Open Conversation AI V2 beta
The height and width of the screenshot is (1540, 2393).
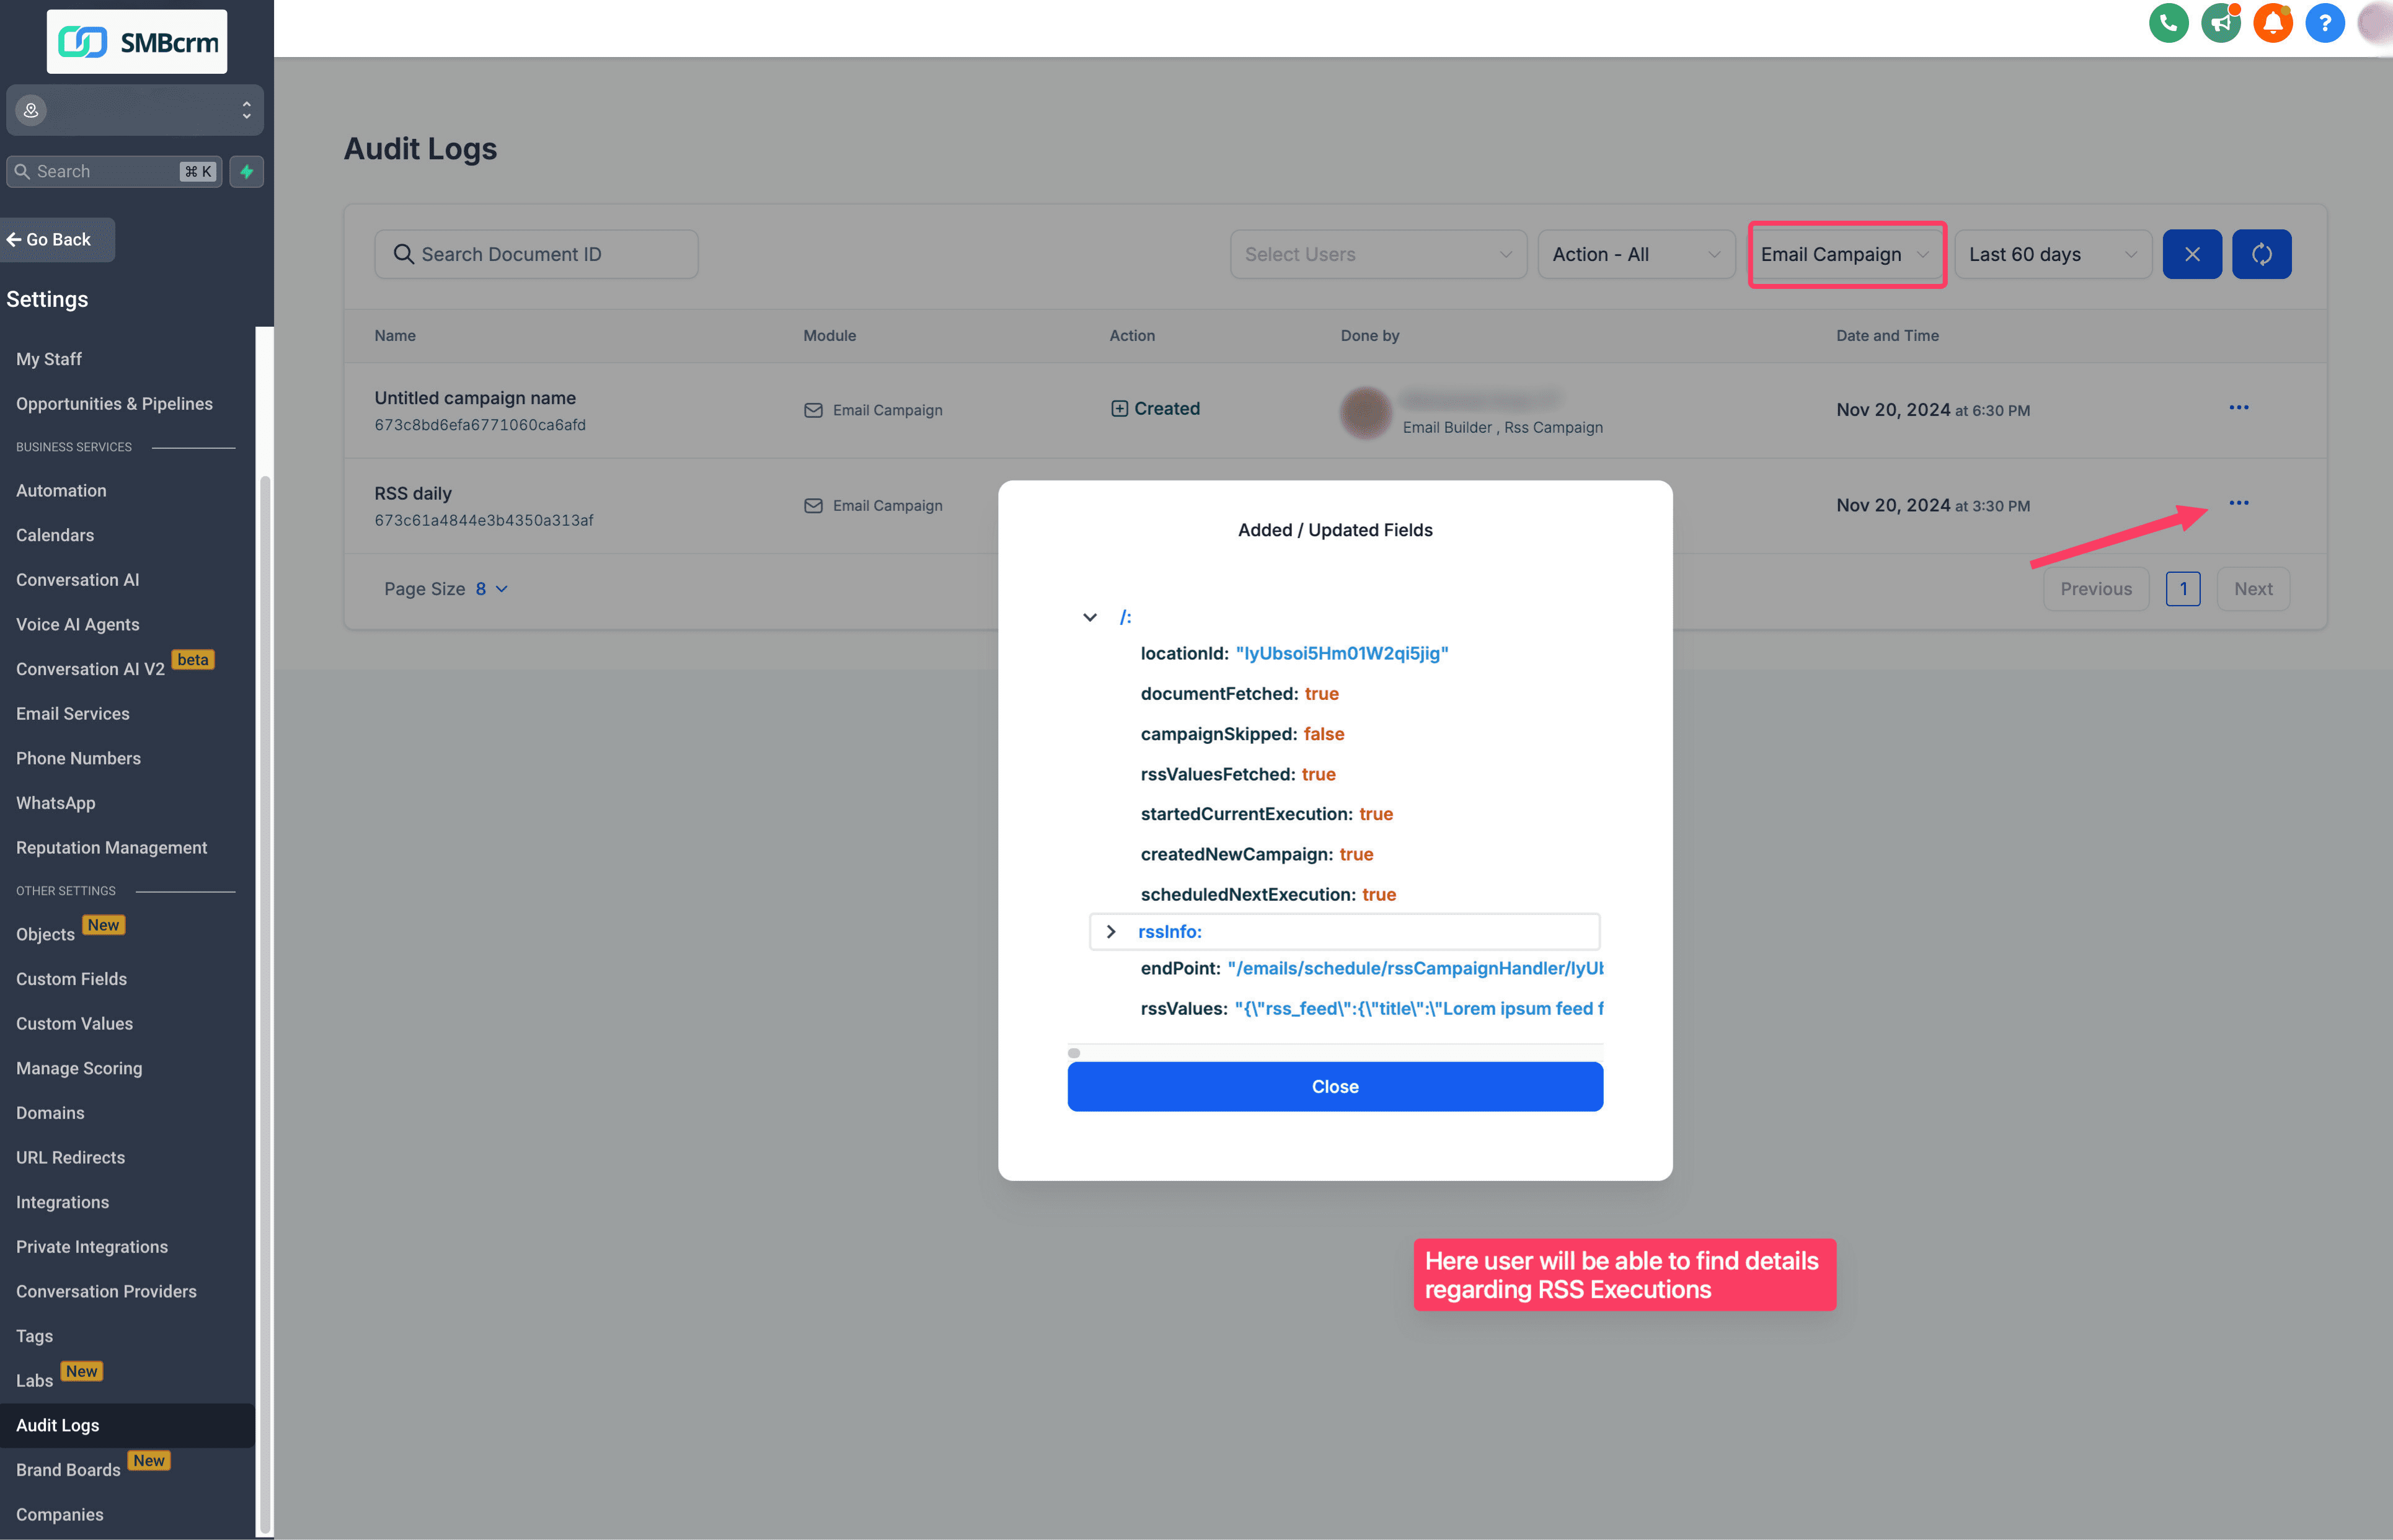pos(90,669)
